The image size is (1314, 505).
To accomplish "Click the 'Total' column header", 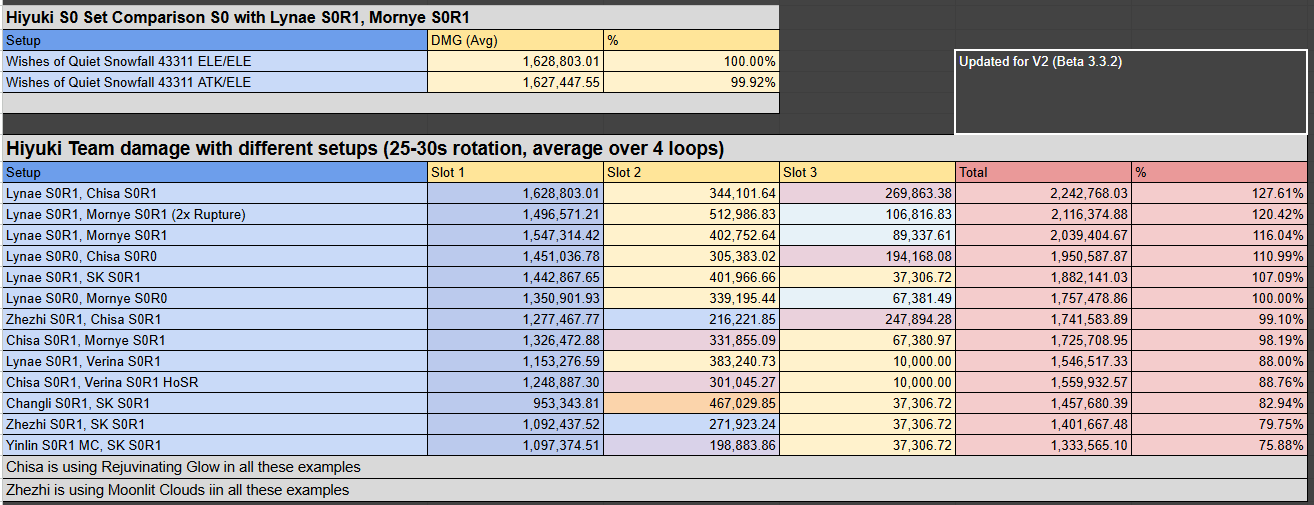I will click(1043, 172).
